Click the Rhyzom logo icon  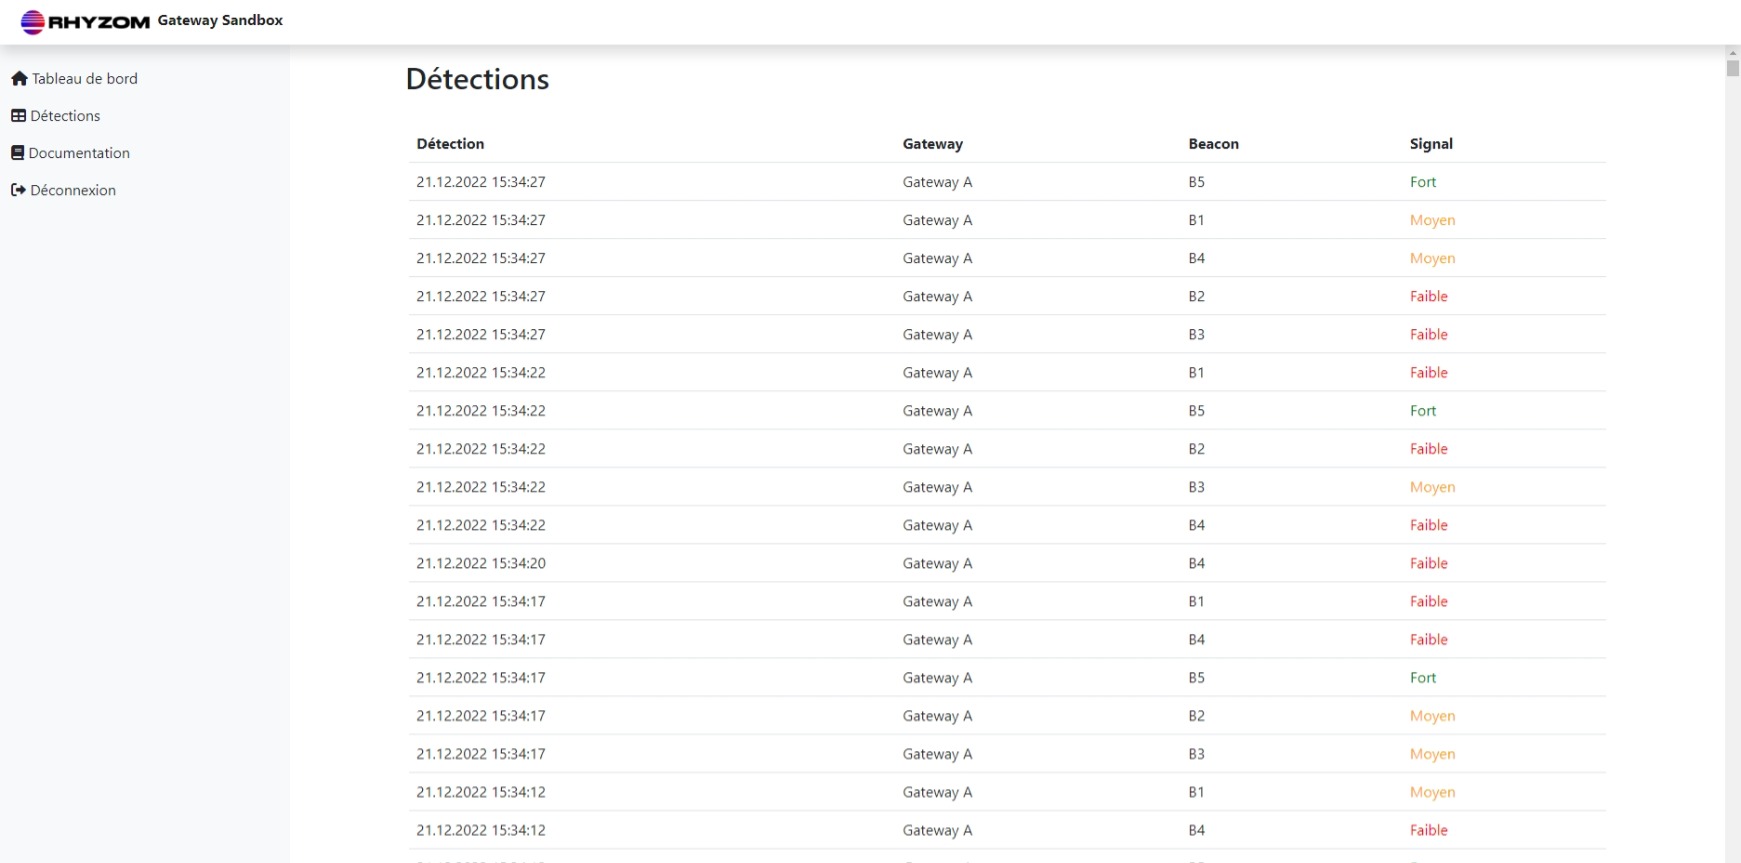pyautogui.click(x=33, y=21)
